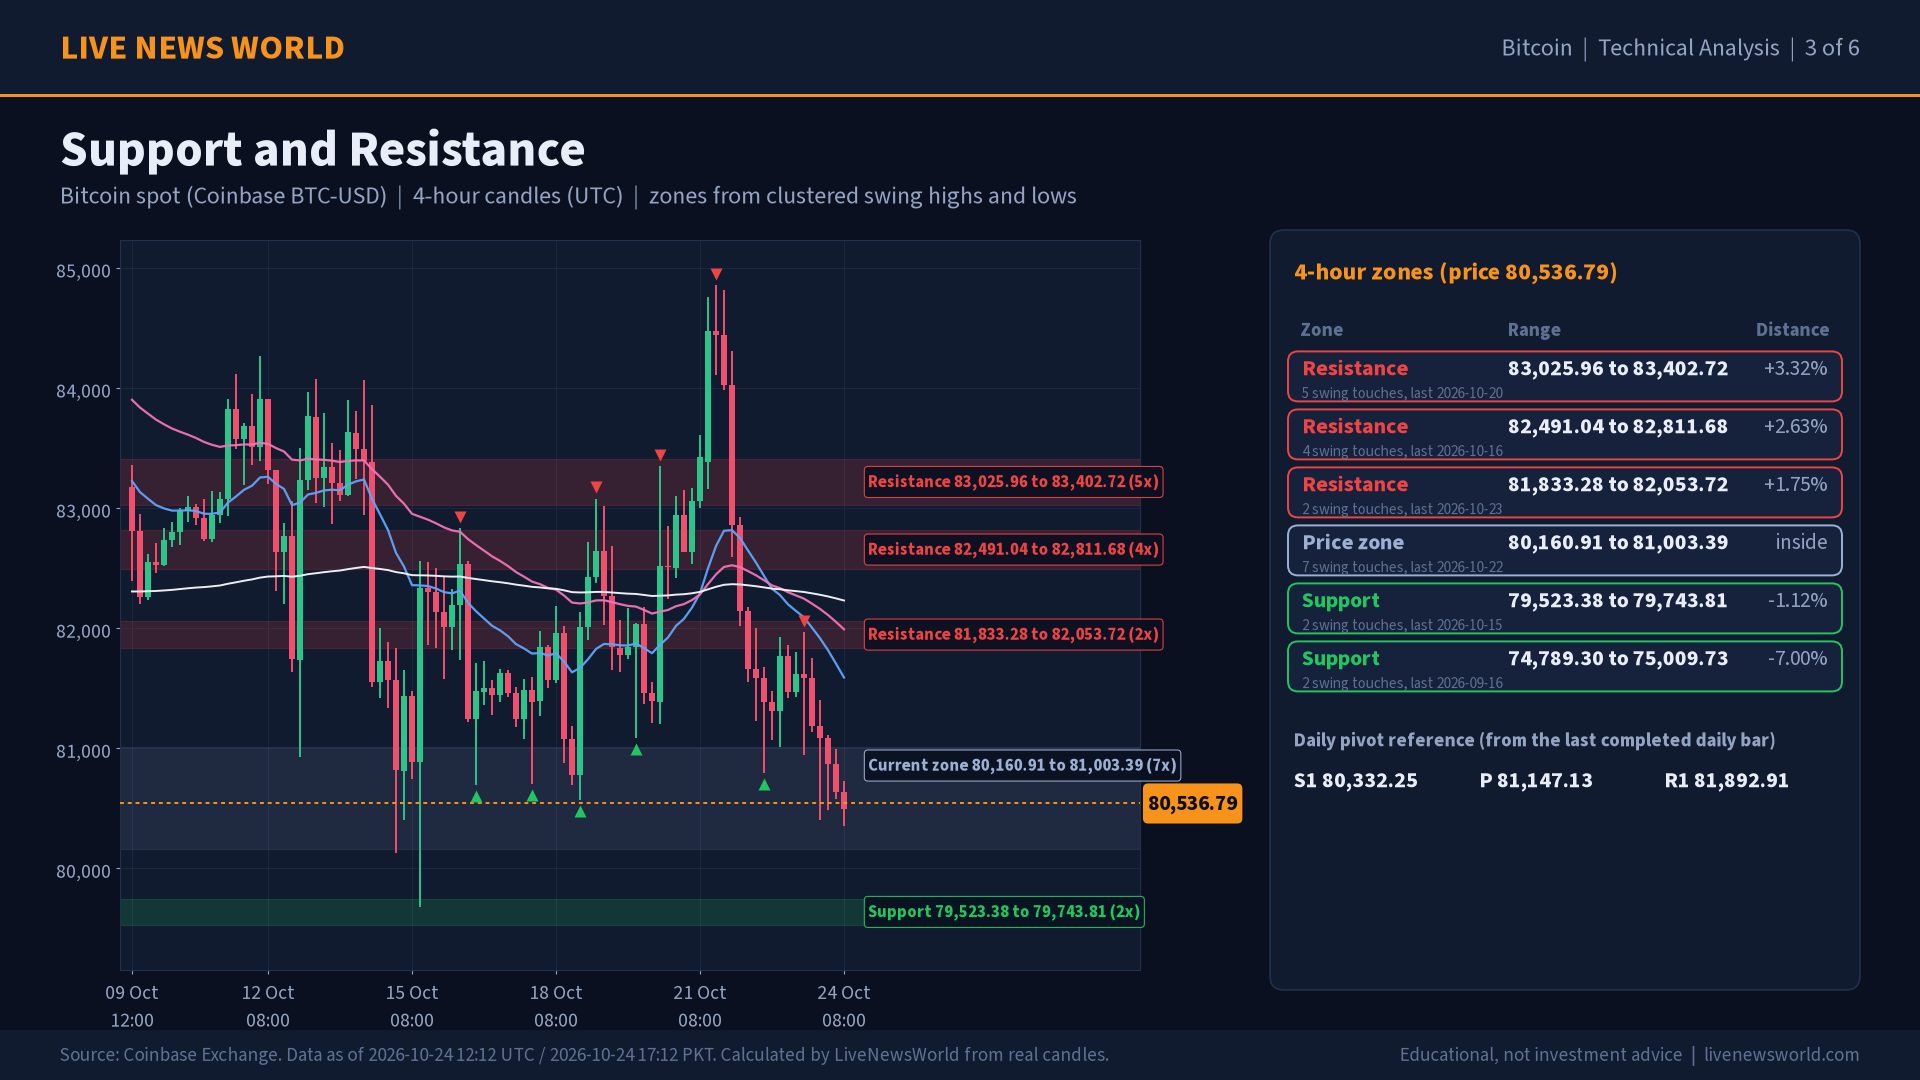Select the Support 79,523.38 to 79,743.81 table row
The image size is (1920, 1080).
[1565, 609]
